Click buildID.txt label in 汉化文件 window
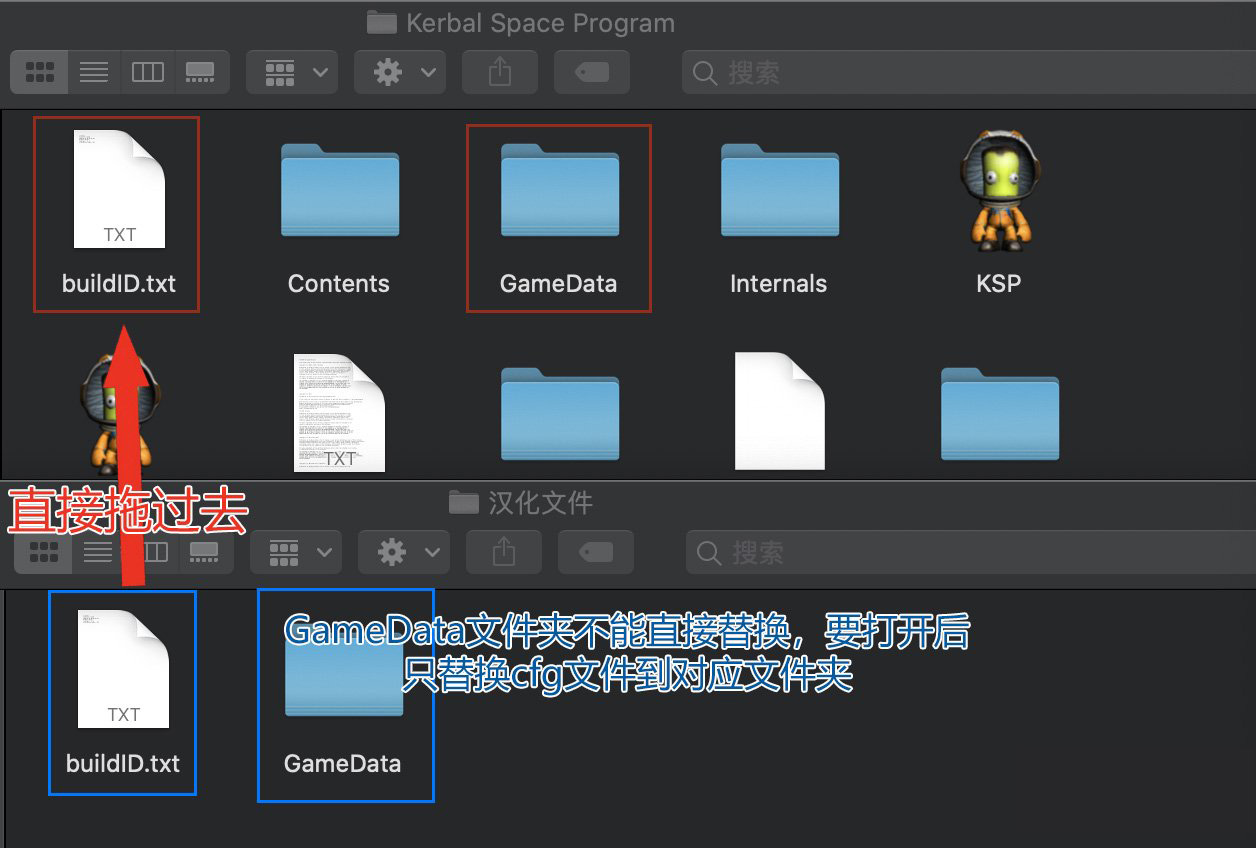 (123, 764)
